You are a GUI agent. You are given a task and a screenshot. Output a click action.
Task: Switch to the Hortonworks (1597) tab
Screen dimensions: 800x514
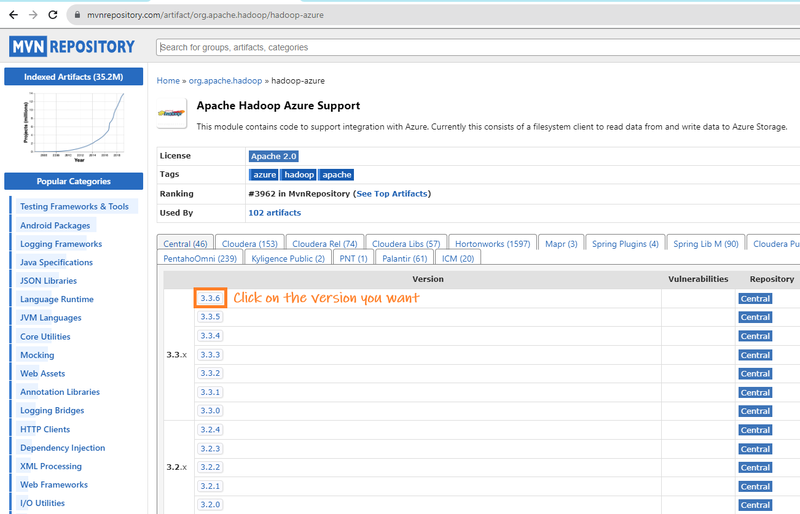[x=492, y=243]
